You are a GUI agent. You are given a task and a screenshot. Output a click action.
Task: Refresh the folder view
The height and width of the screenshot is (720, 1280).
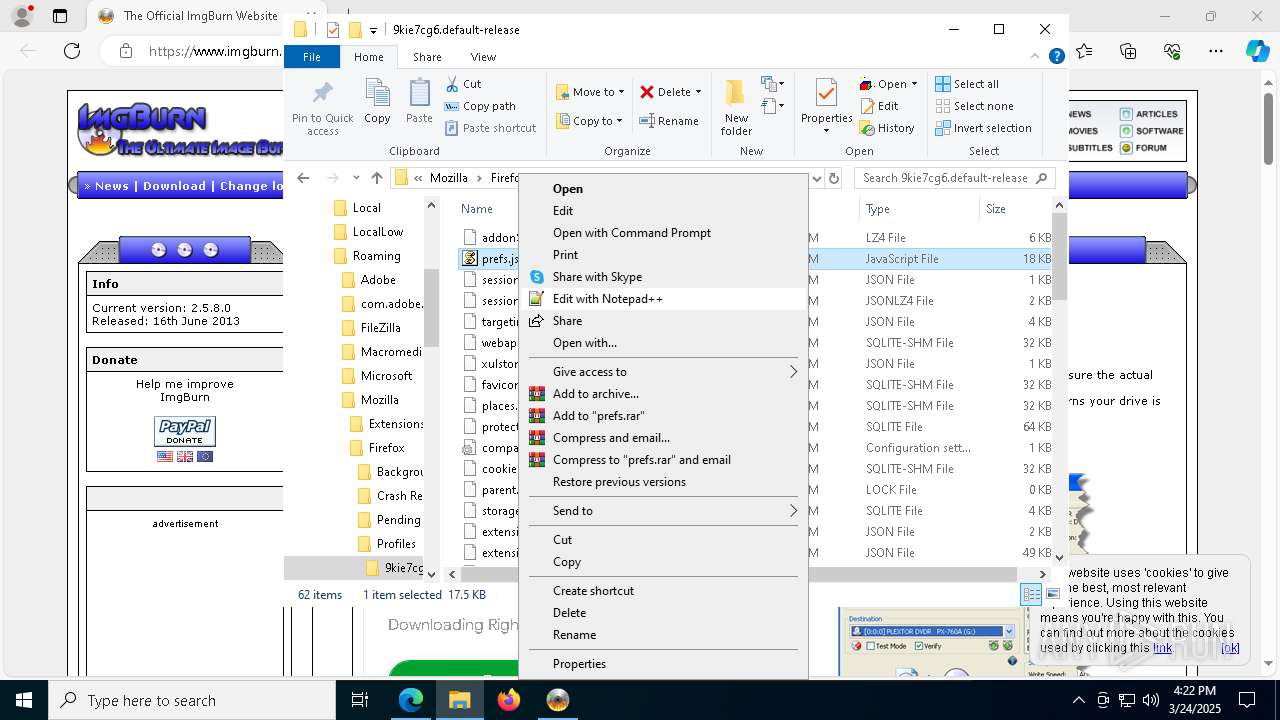pyautogui.click(x=834, y=178)
